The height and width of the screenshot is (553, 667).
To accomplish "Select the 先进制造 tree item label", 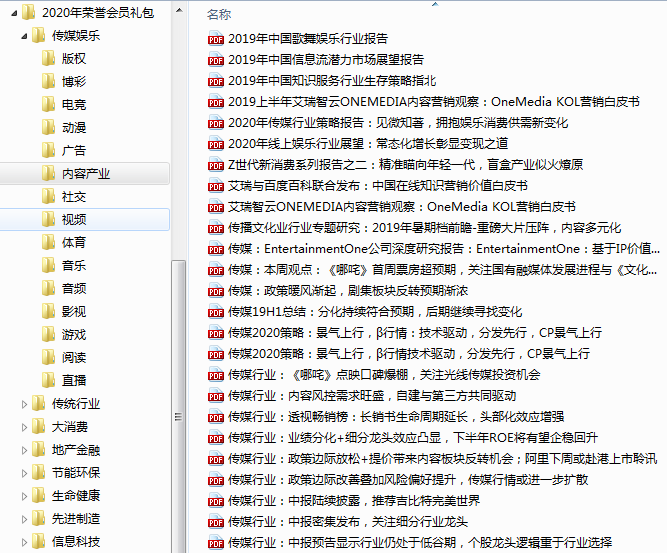I will 76,519.
